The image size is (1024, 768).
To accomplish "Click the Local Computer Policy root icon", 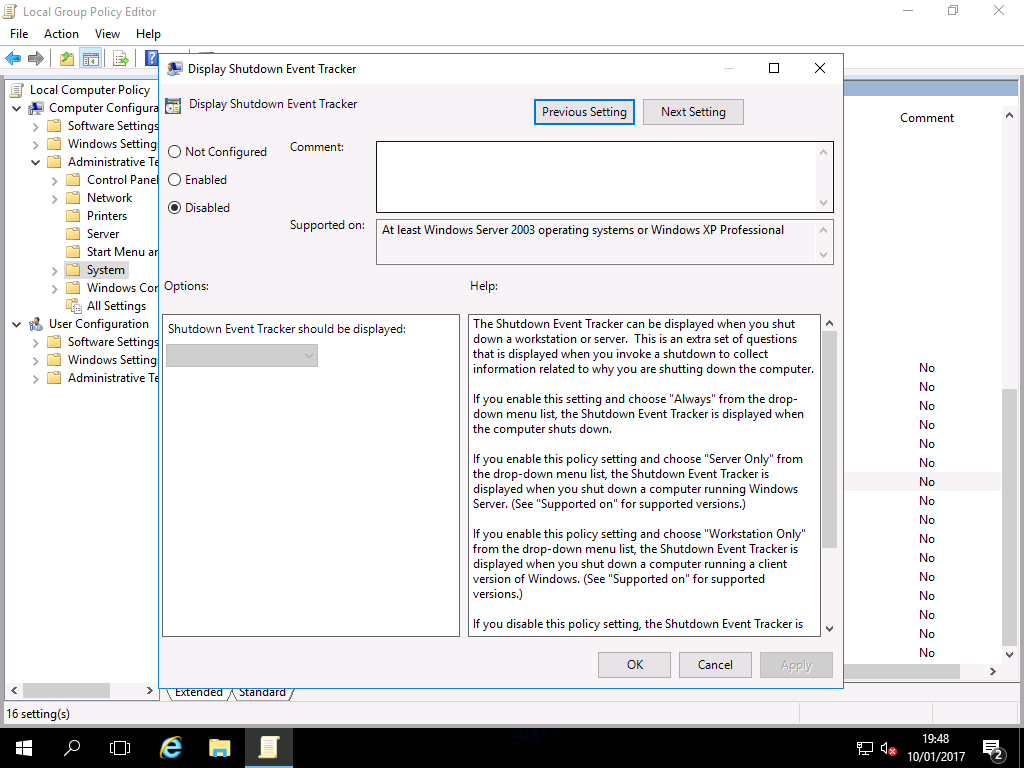I will (17, 90).
